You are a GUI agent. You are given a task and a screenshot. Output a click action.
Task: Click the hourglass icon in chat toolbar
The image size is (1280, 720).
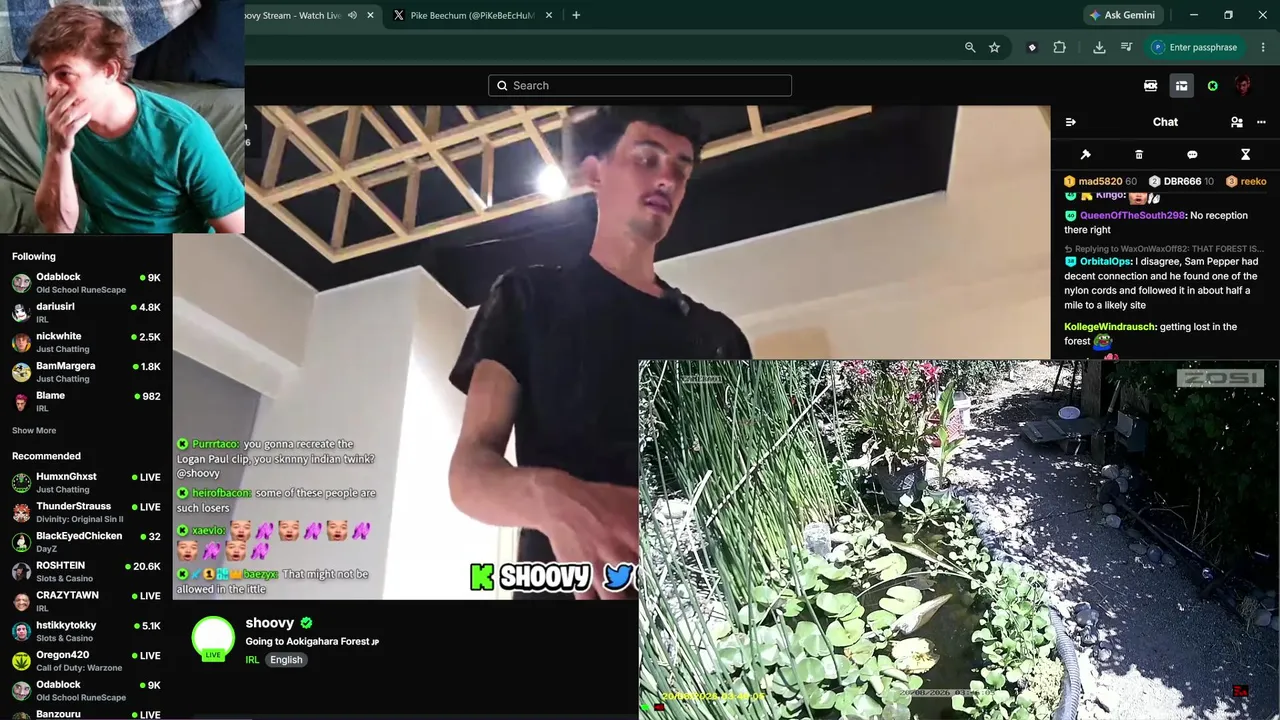pyautogui.click(x=1246, y=155)
